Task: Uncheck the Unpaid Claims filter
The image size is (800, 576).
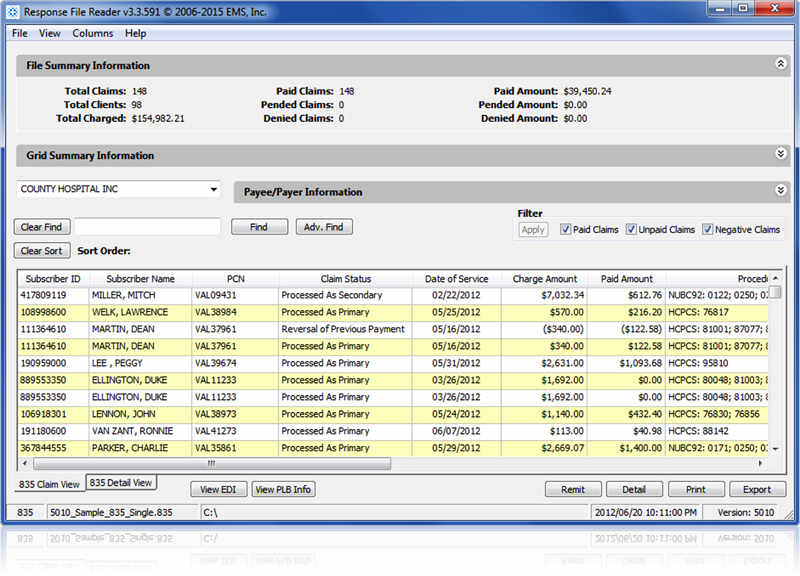Action: (x=632, y=229)
